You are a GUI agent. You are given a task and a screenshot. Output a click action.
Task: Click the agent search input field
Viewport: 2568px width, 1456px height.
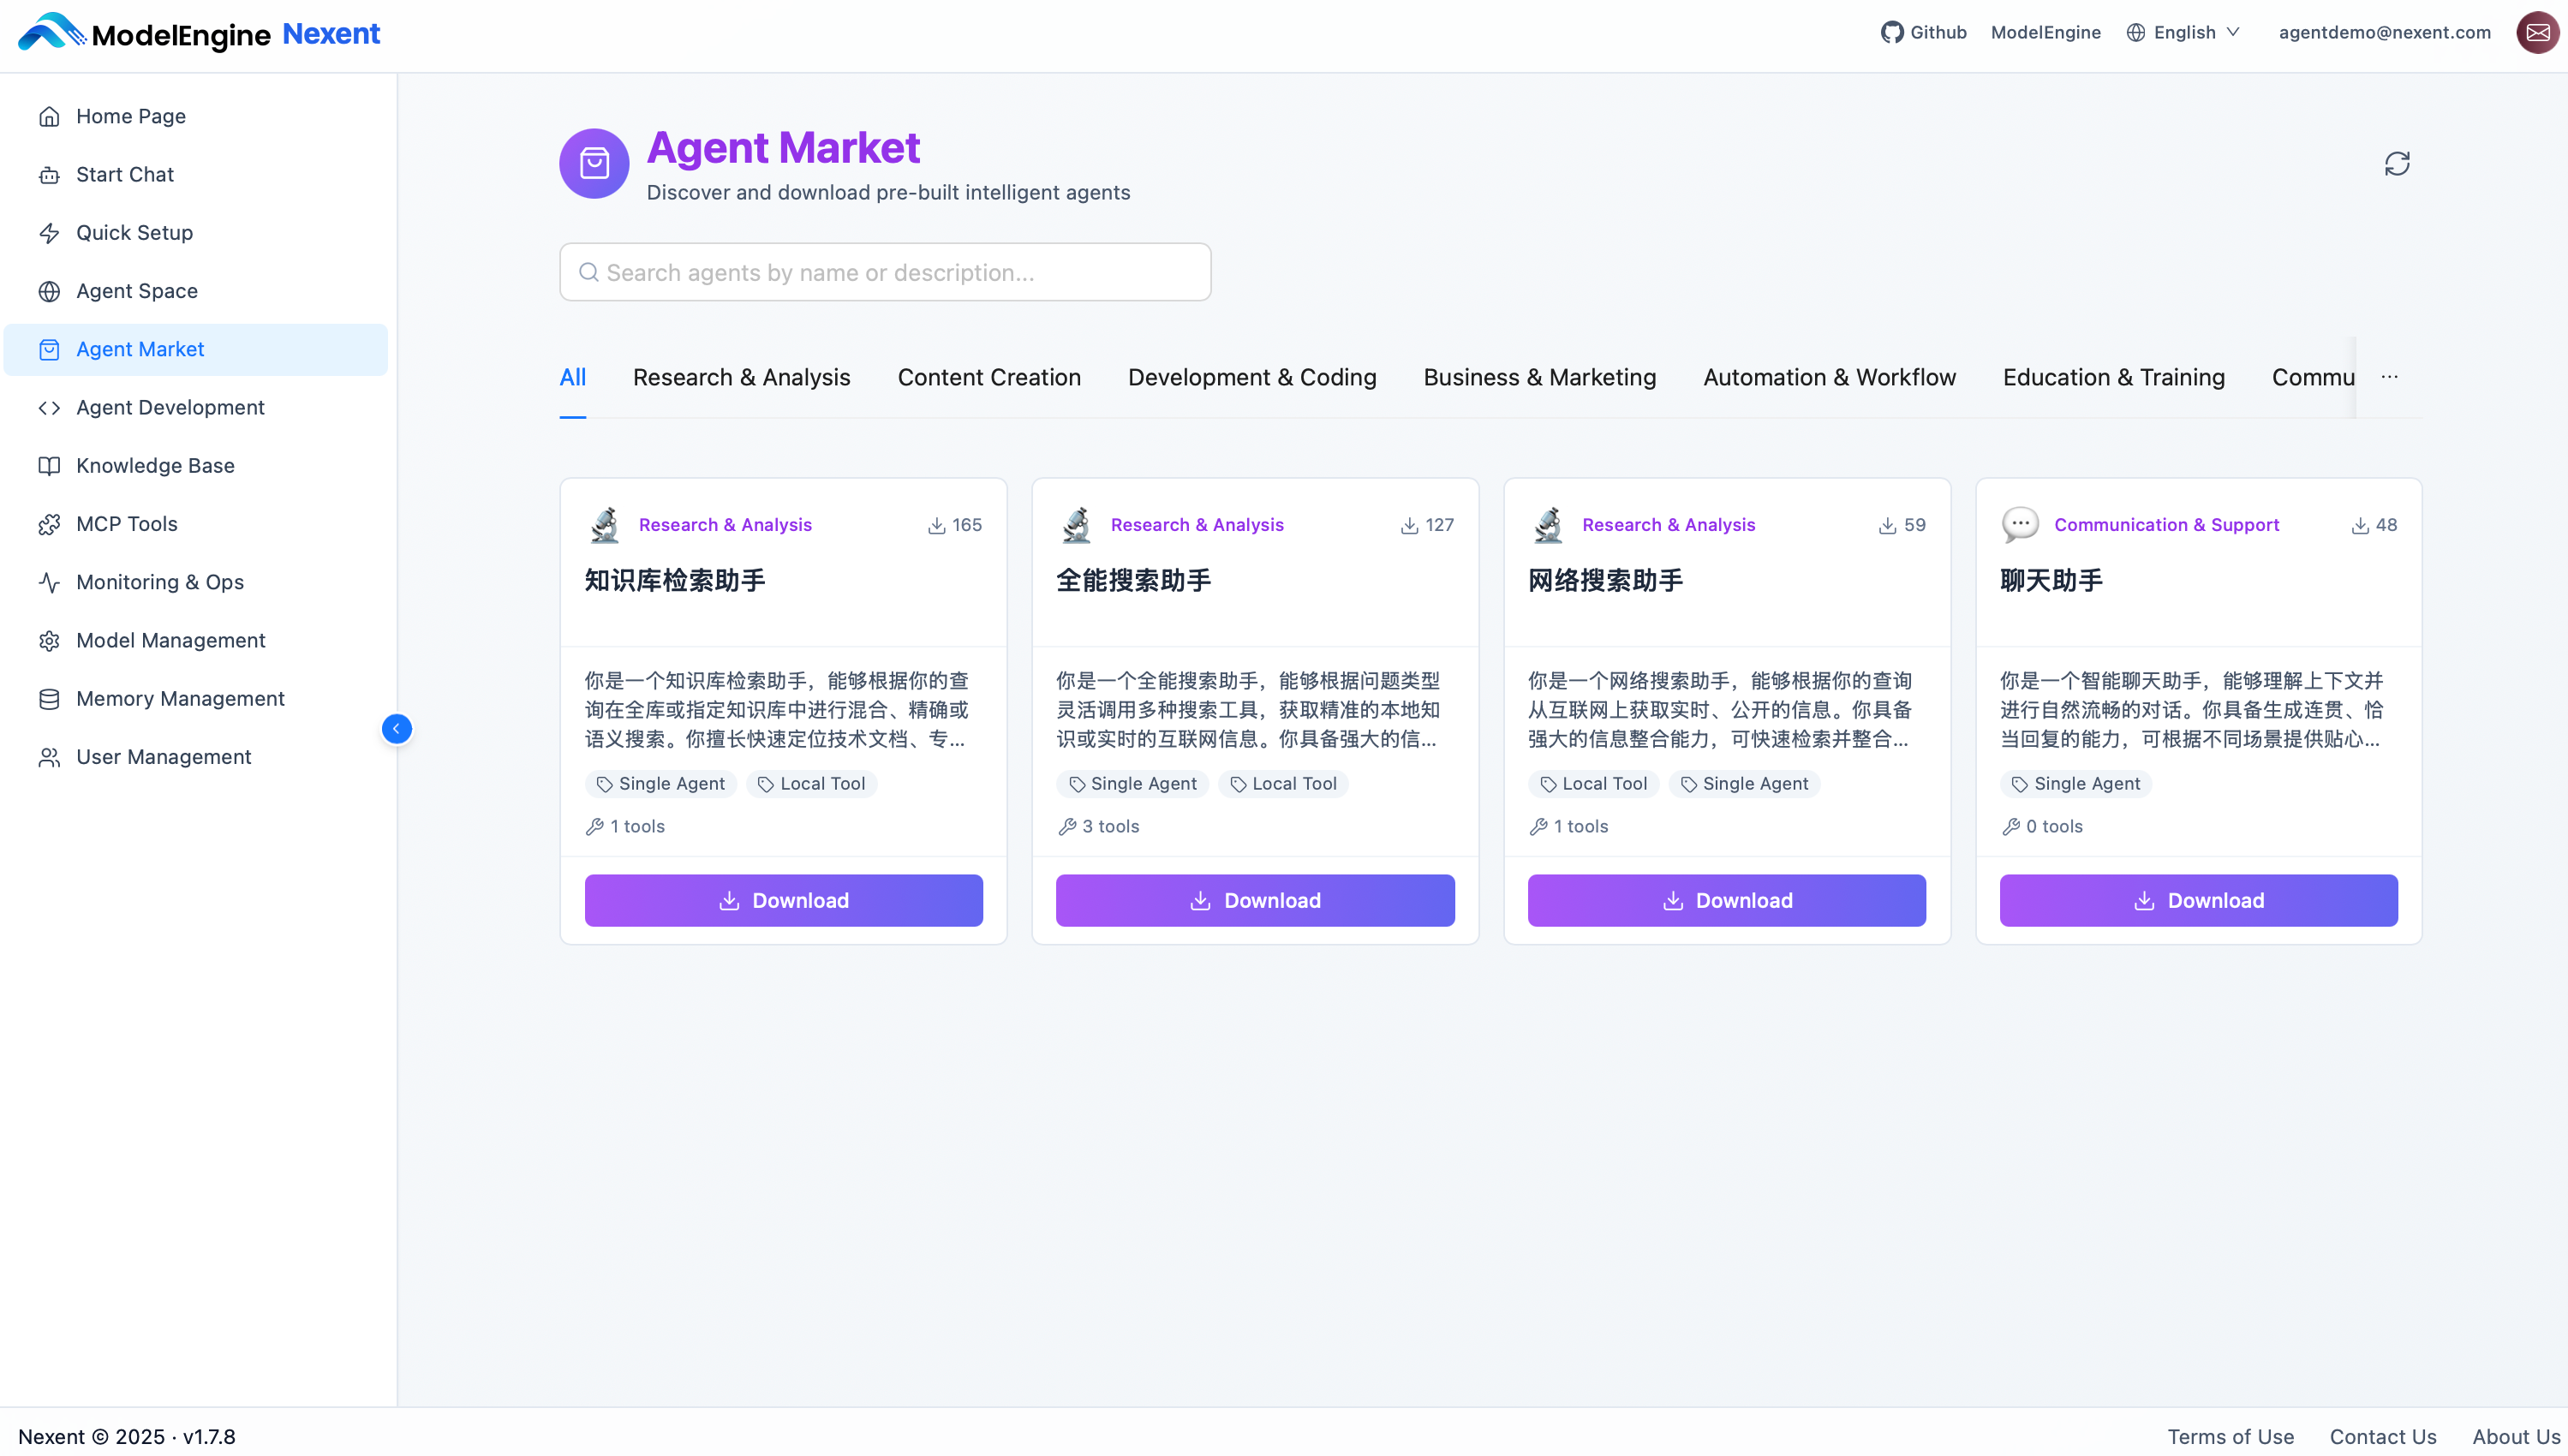pos(885,271)
